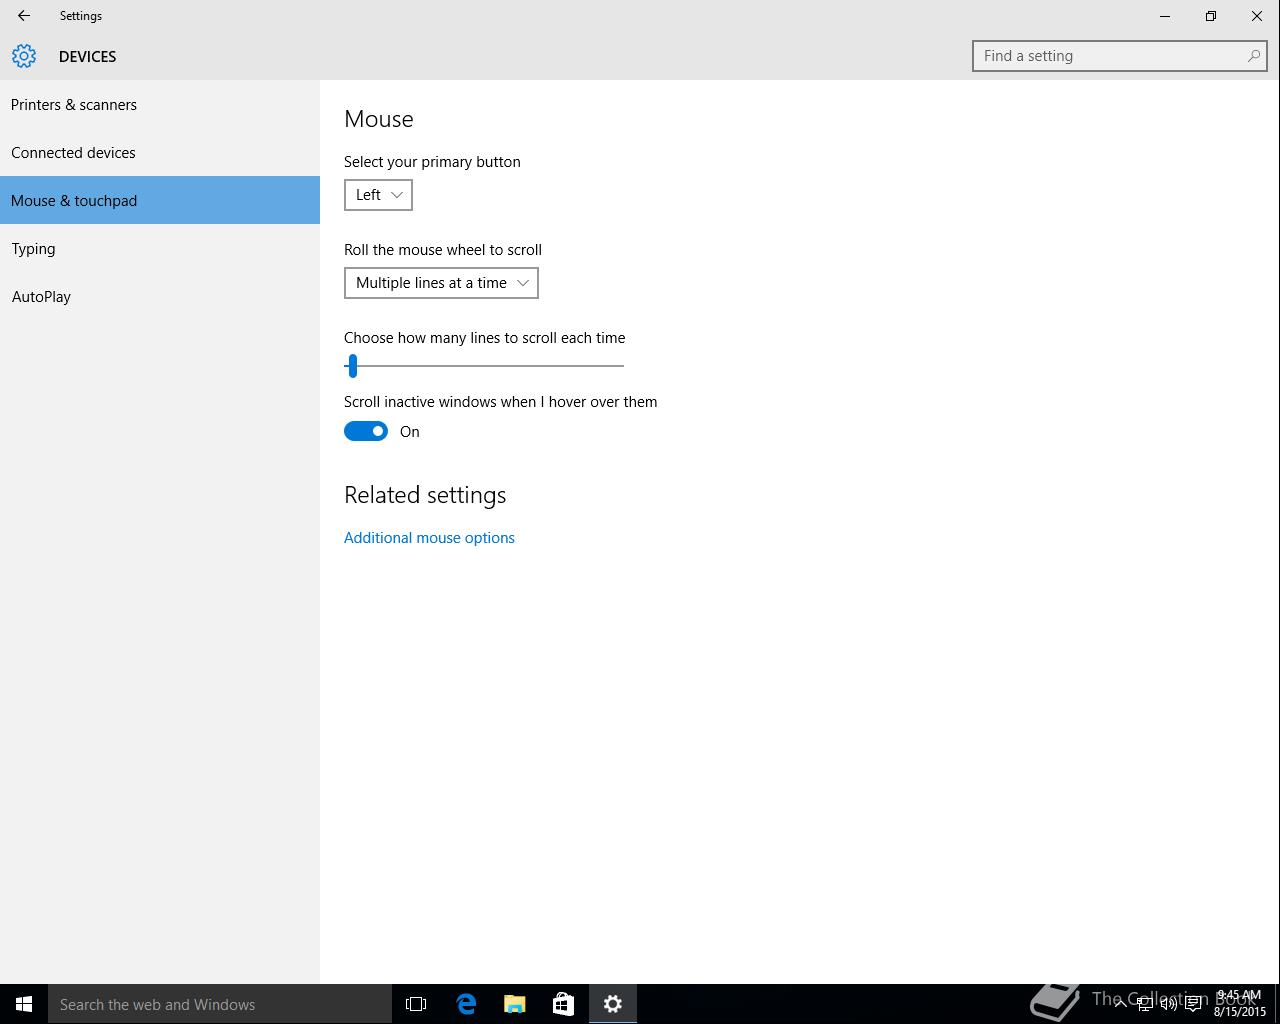Screen dimensions: 1280x1024
Task: Go to Connected devices section
Action: point(73,153)
